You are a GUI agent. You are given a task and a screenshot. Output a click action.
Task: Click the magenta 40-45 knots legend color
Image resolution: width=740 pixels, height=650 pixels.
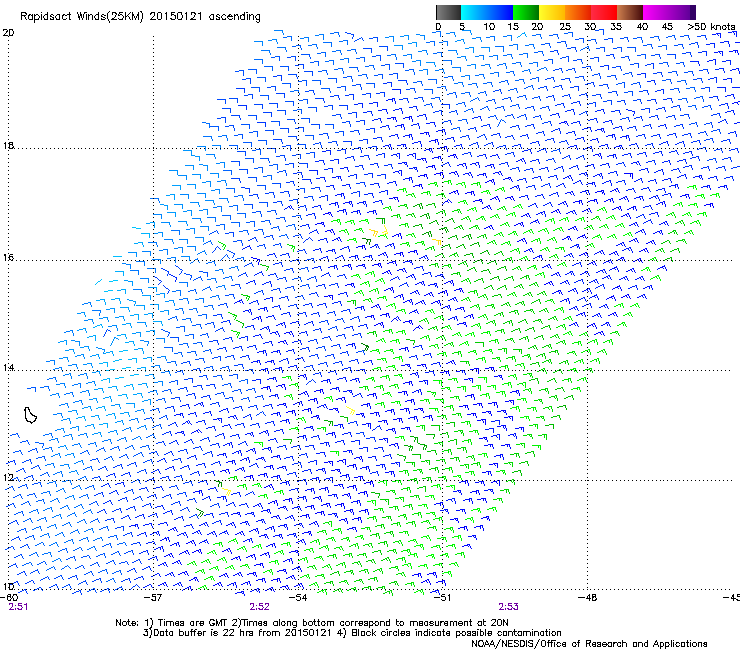tap(656, 12)
